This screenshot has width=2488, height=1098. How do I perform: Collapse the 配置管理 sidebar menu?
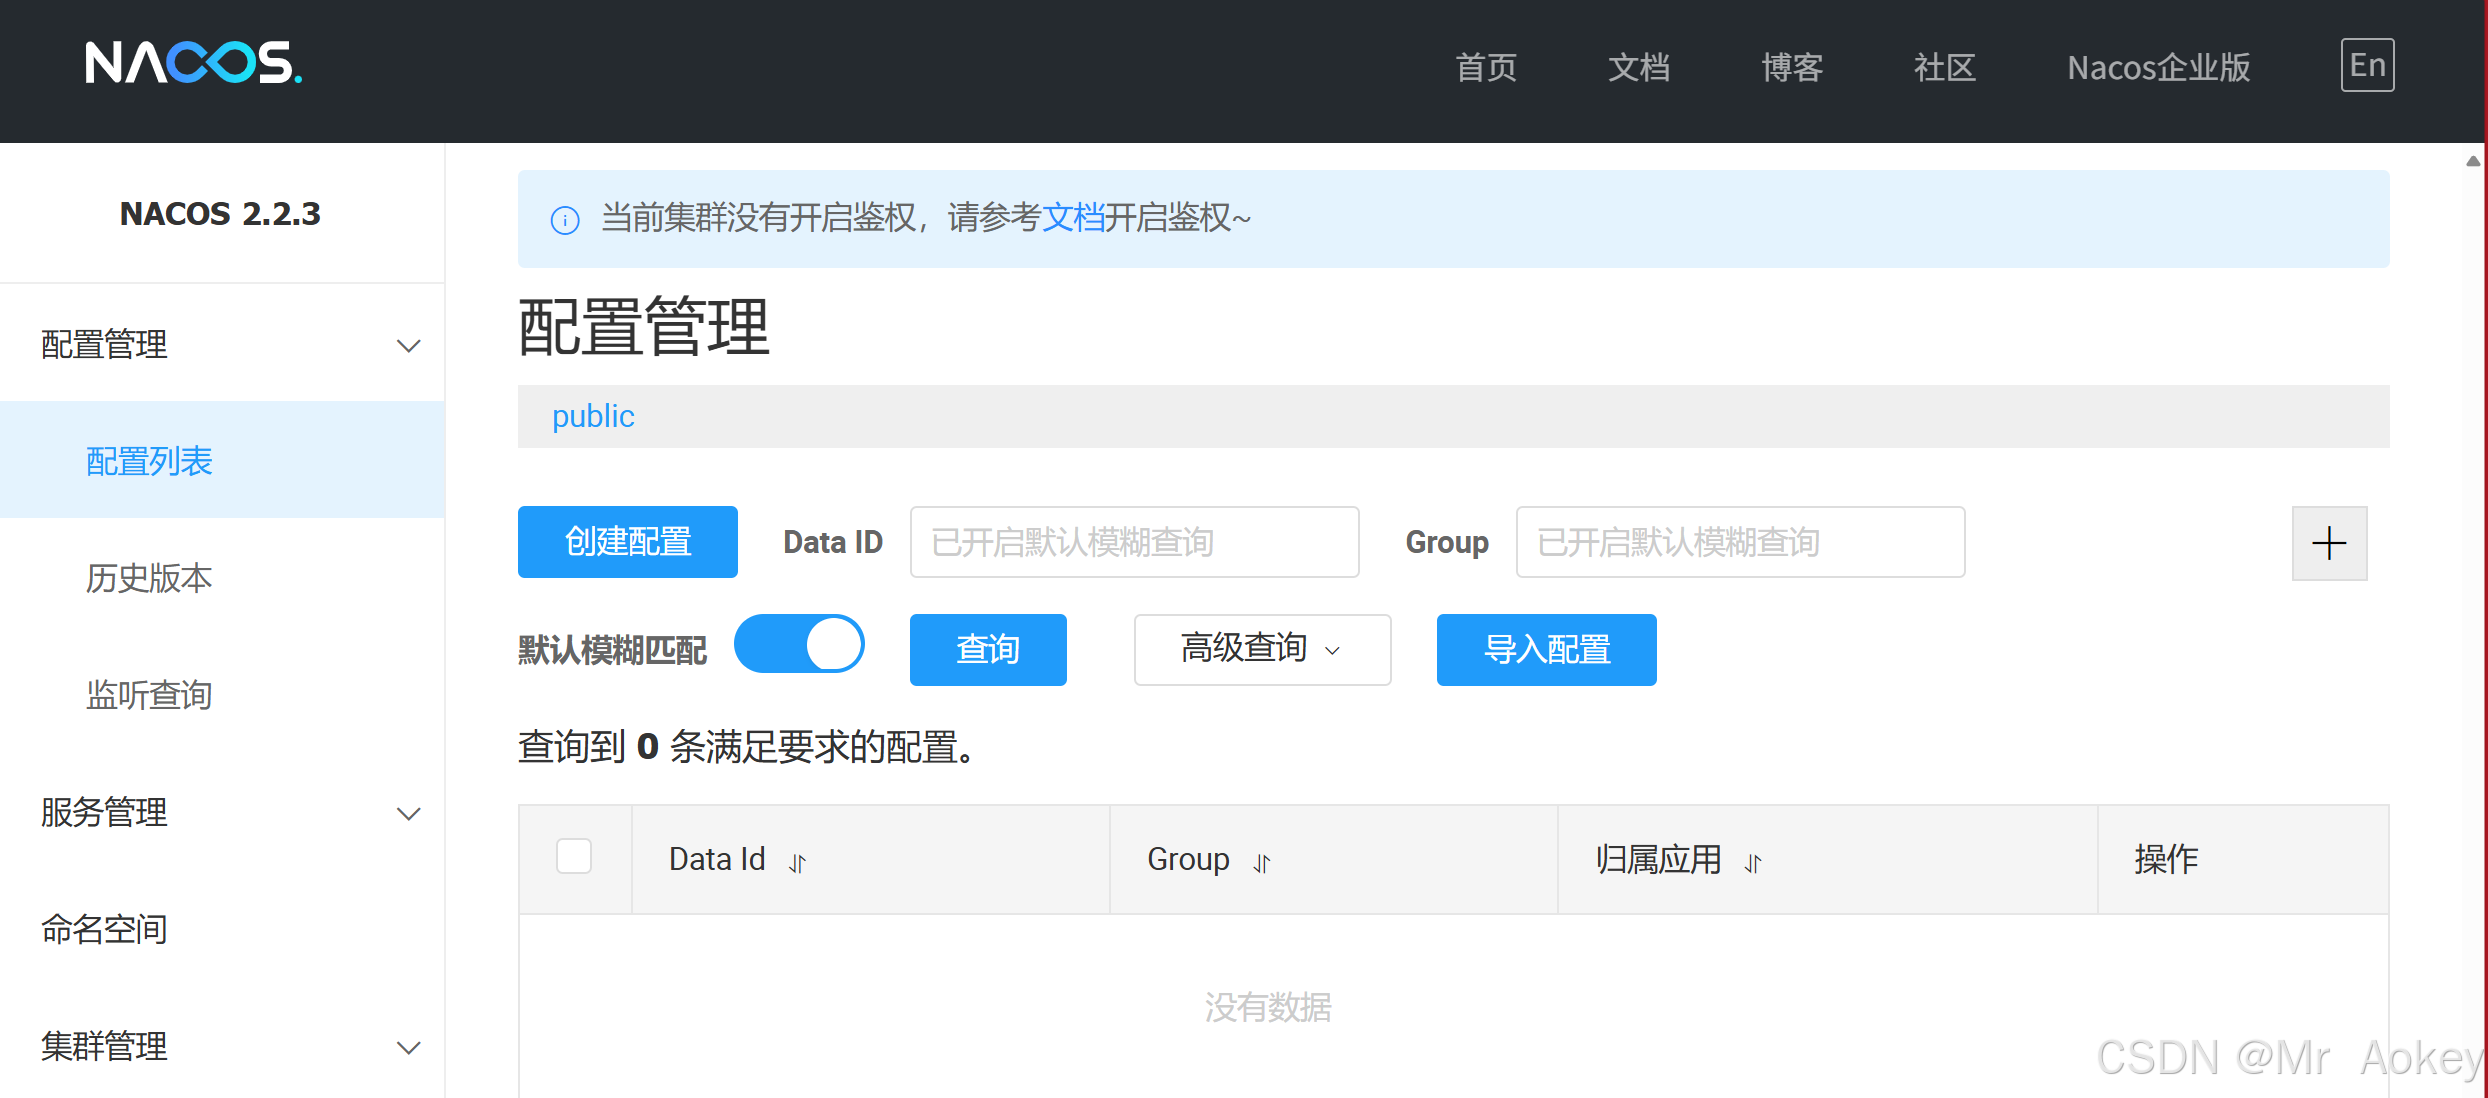point(222,344)
